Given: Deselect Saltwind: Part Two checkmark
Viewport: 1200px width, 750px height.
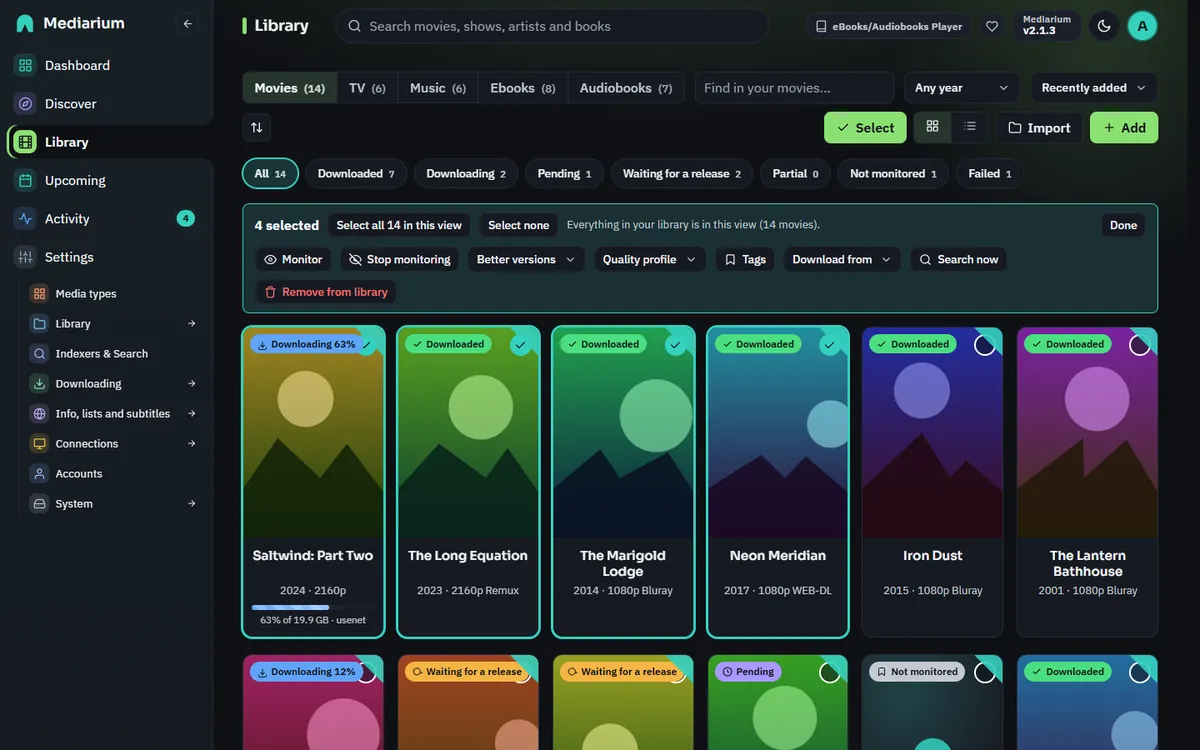Looking at the screenshot, I should click(x=366, y=345).
